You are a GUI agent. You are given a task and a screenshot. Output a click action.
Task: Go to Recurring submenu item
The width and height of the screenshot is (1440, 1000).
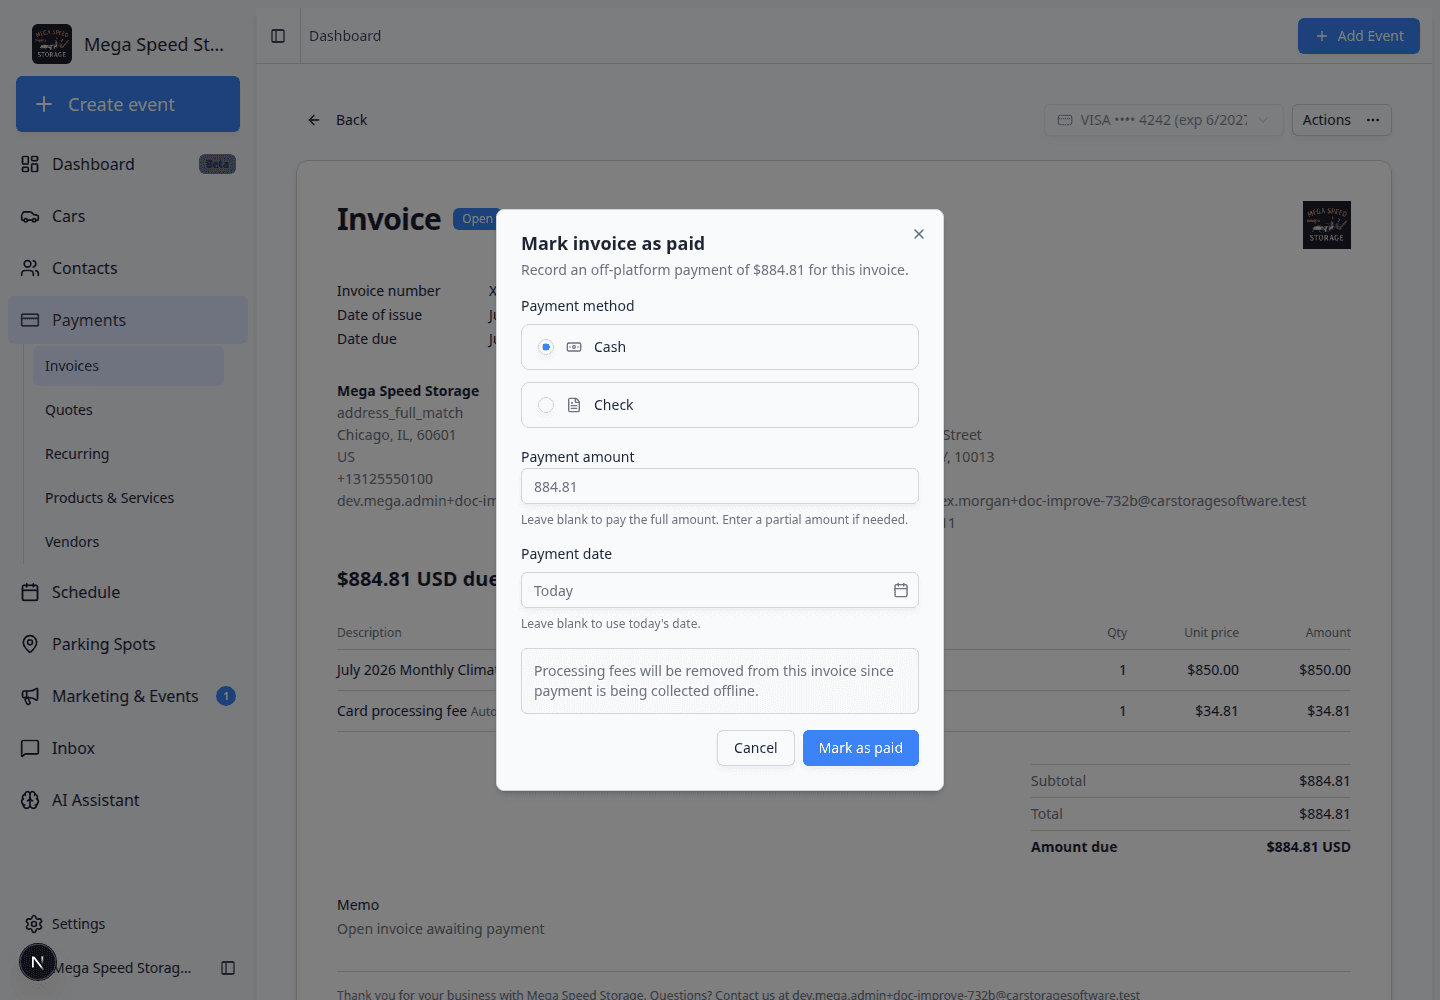(x=128, y=454)
